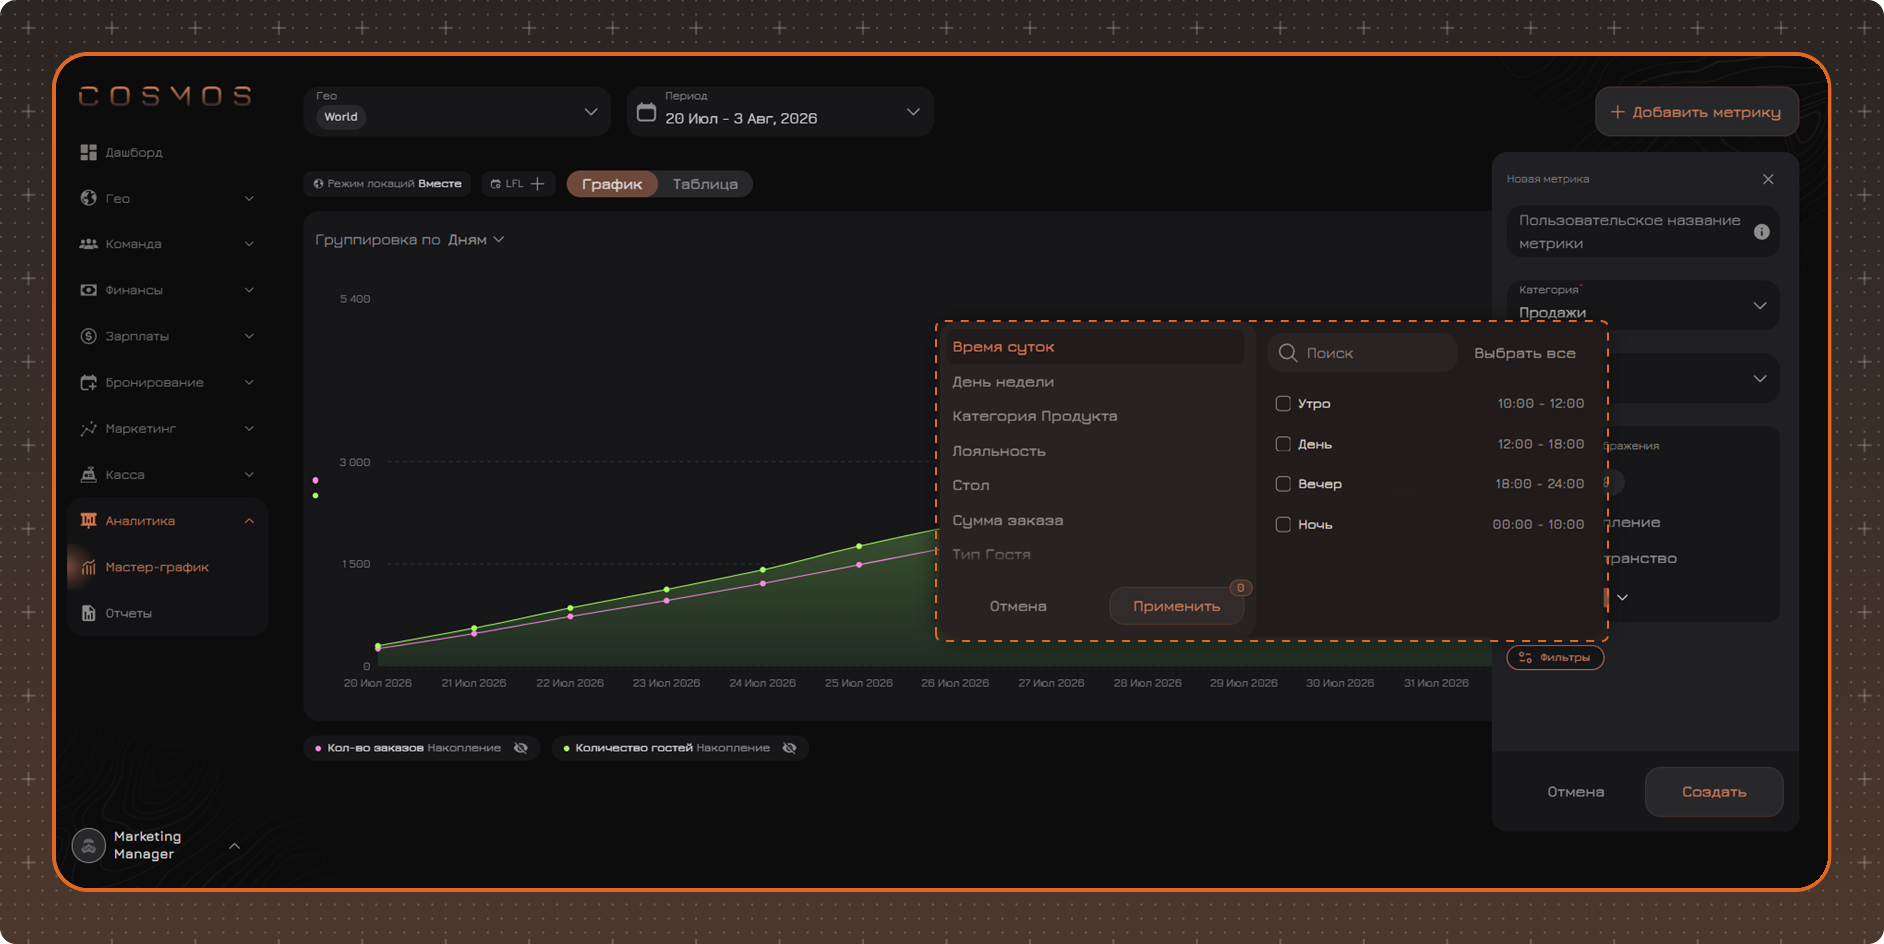Click the calendar icon in Период field
The height and width of the screenshot is (944, 1884).
pos(647,112)
